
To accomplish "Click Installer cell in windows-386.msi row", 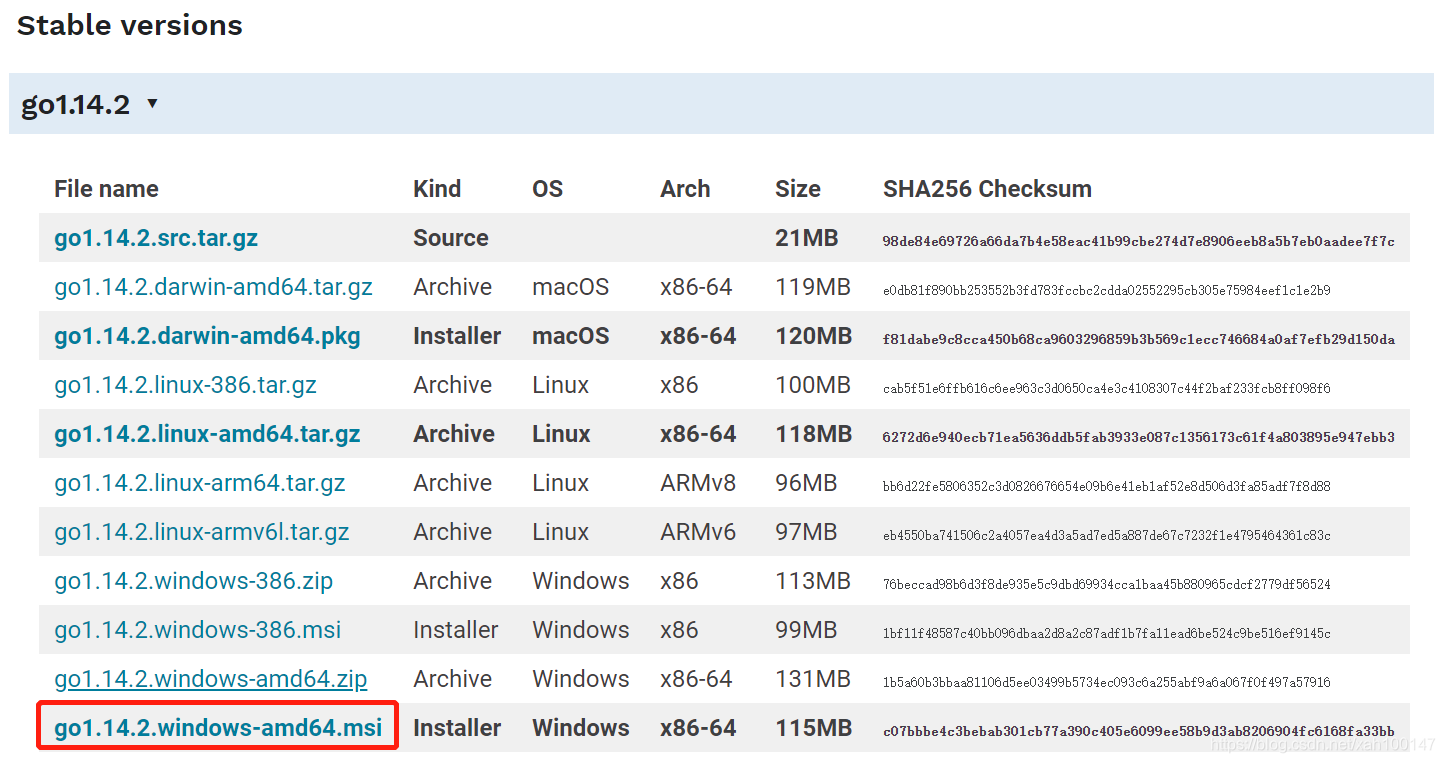I will (456, 630).
